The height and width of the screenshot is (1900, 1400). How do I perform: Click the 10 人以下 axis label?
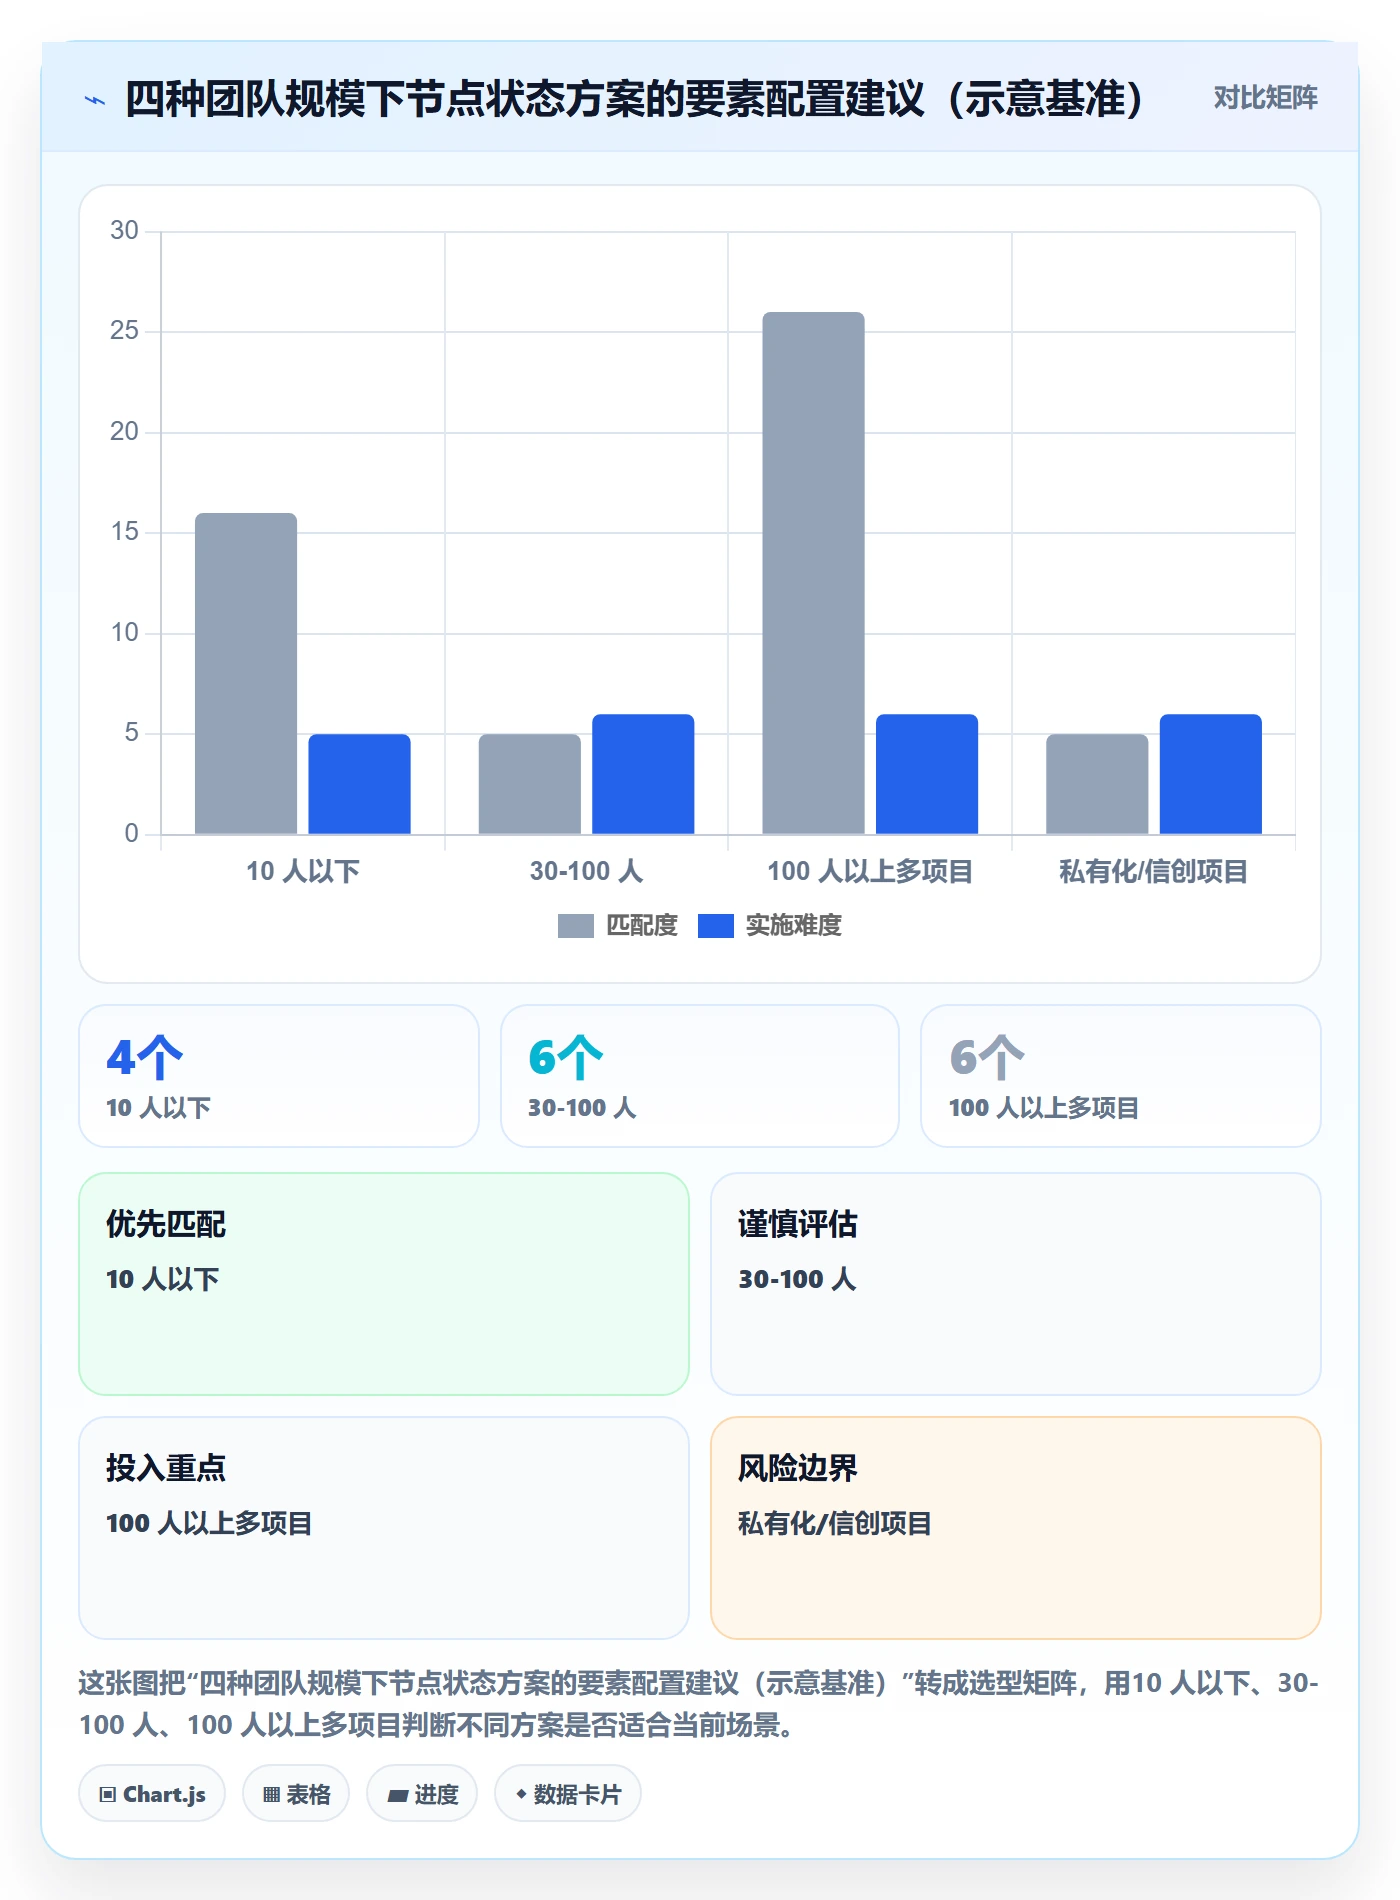(x=303, y=871)
